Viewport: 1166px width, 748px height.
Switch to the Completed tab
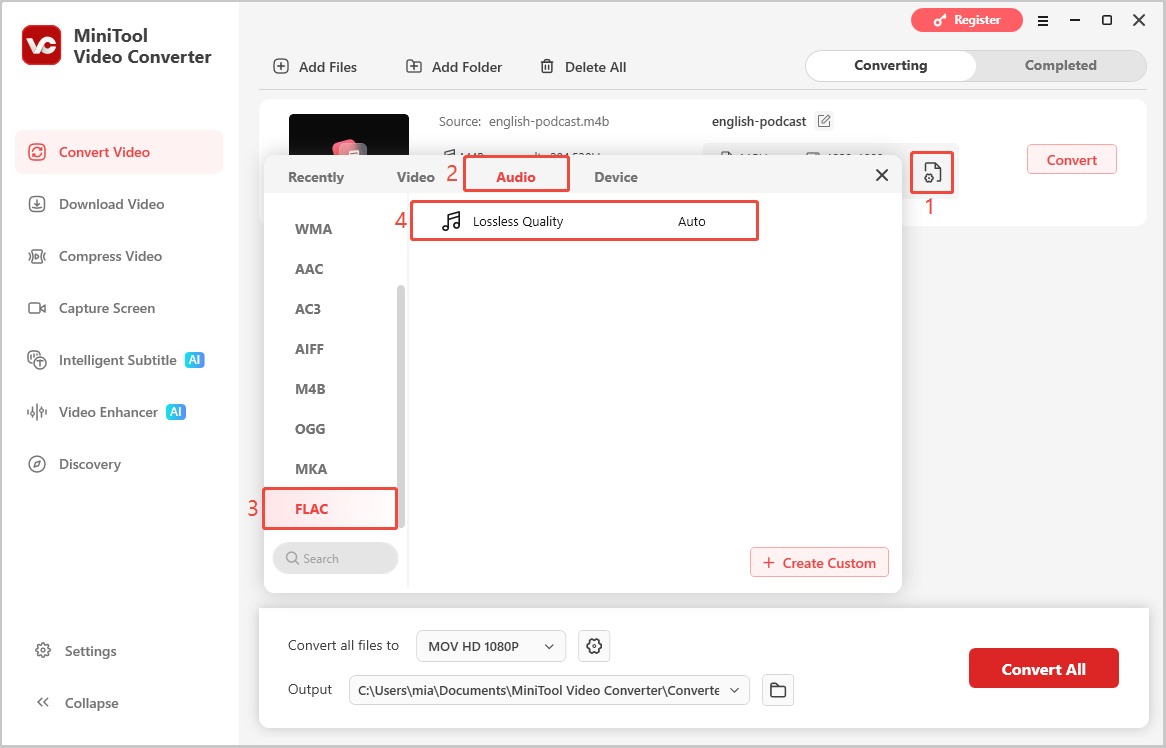[1060, 65]
